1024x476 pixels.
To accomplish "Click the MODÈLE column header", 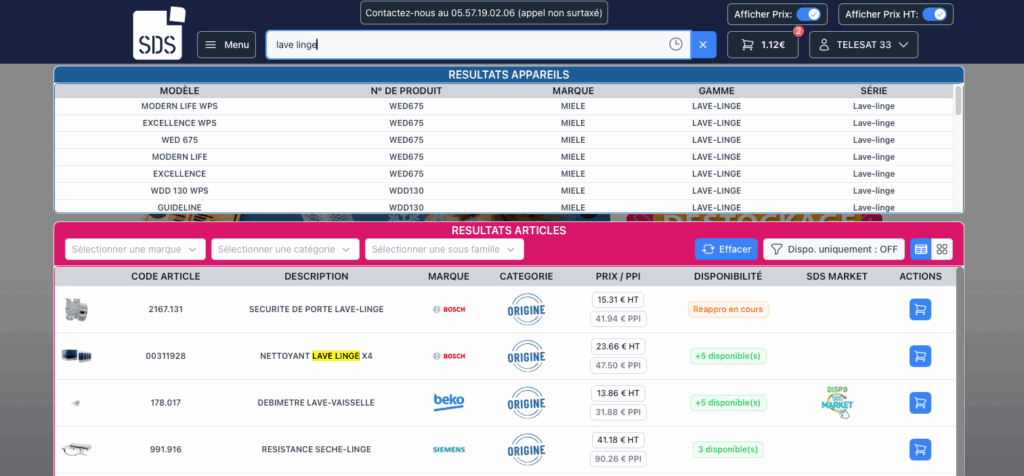I will click(x=180, y=91).
